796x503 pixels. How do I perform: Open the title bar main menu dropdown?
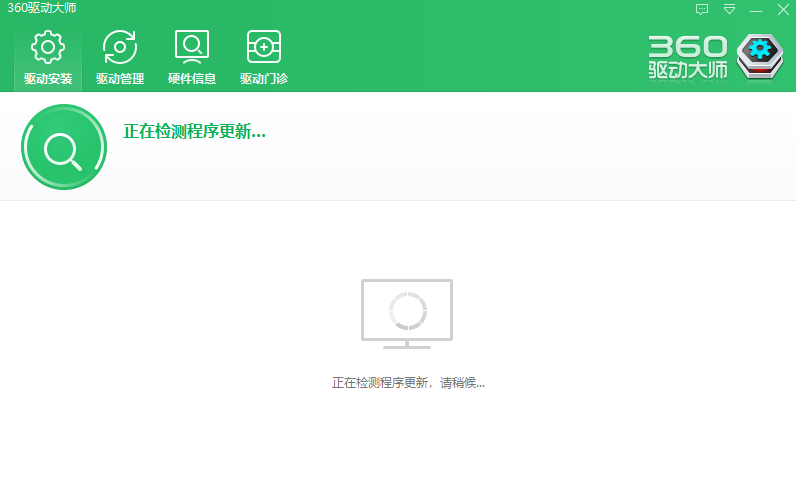pos(729,9)
